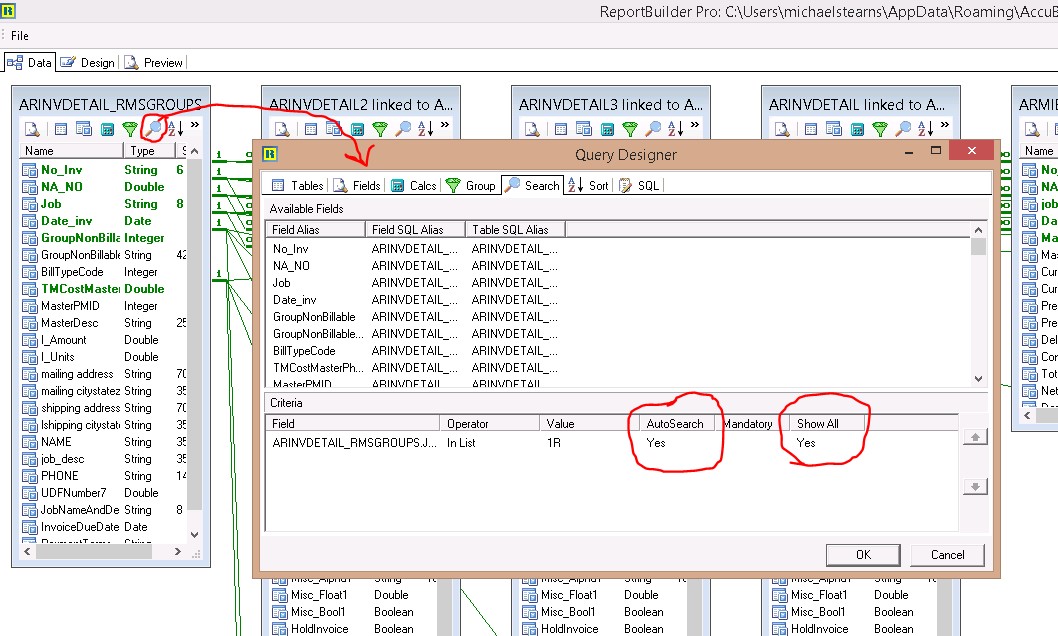Select Sort tab in Query Designer
The height and width of the screenshot is (636, 1058).
[x=588, y=185]
